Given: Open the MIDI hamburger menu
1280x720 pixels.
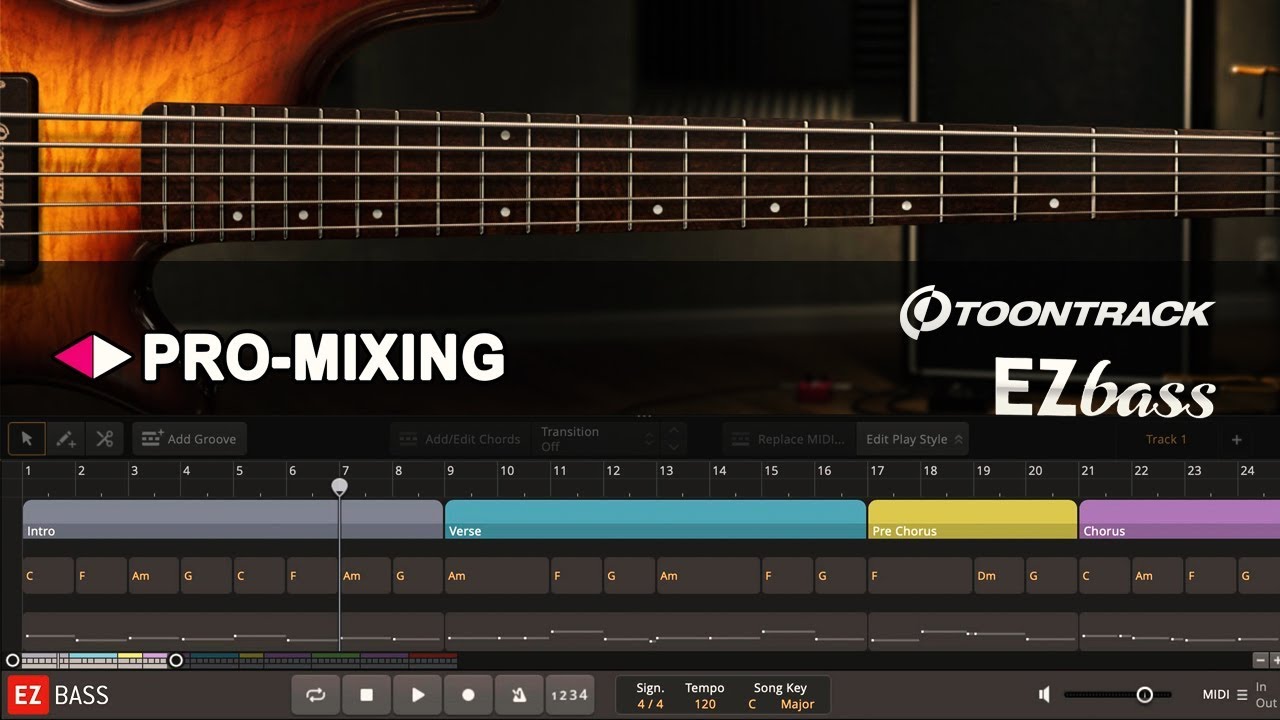Looking at the screenshot, I should click(1242, 695).
